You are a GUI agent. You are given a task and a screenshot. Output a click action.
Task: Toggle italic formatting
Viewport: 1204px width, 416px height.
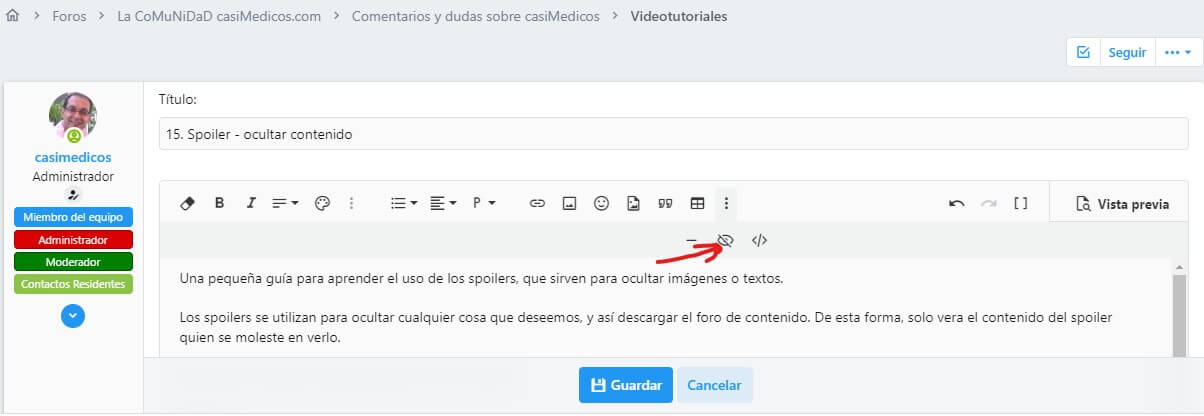point(251,203)
